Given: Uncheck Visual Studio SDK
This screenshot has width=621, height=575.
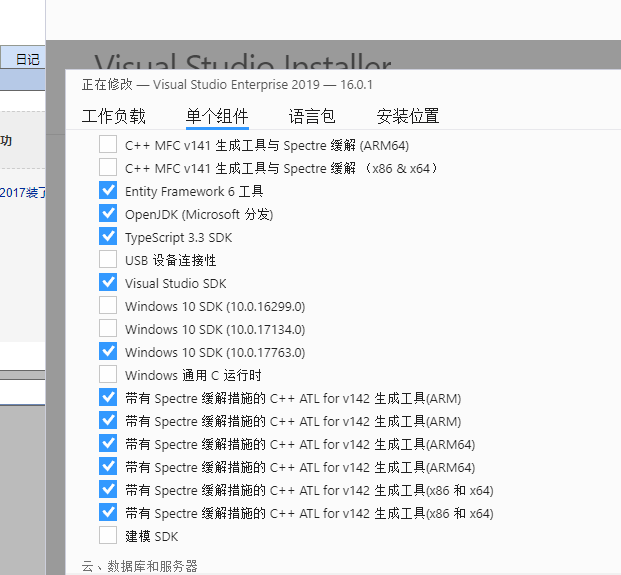Looking at the screenshot, I should 108,282.
